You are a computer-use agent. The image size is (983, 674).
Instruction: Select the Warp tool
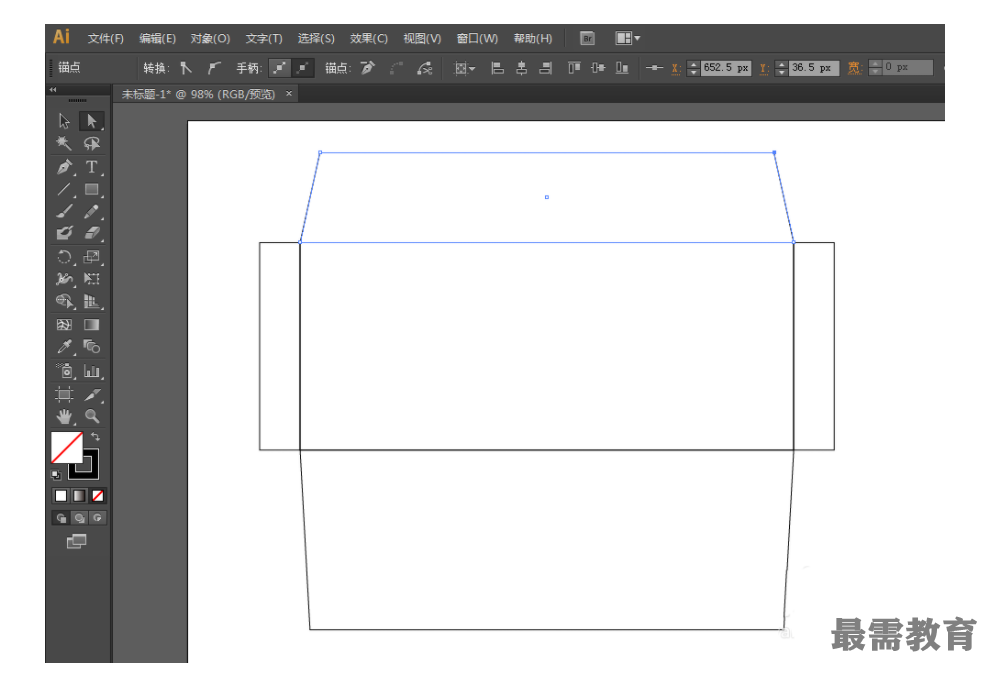pyautogui.click(x=64, y=279)
